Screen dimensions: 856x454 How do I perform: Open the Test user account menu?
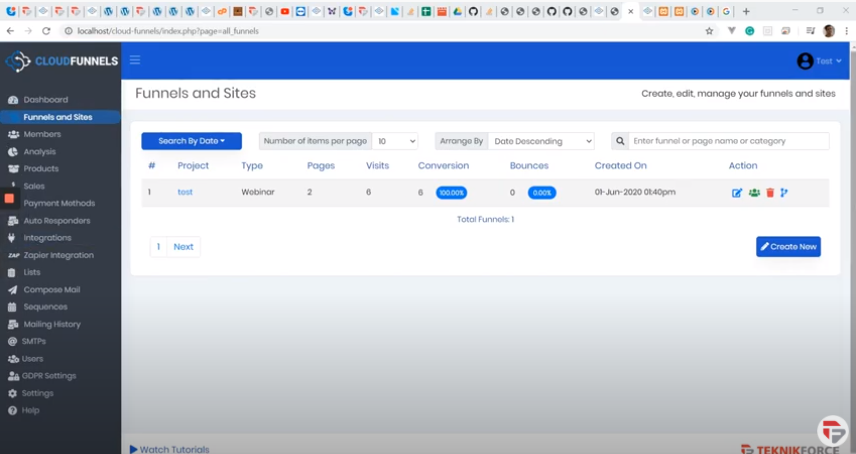(x=819, y=61)
